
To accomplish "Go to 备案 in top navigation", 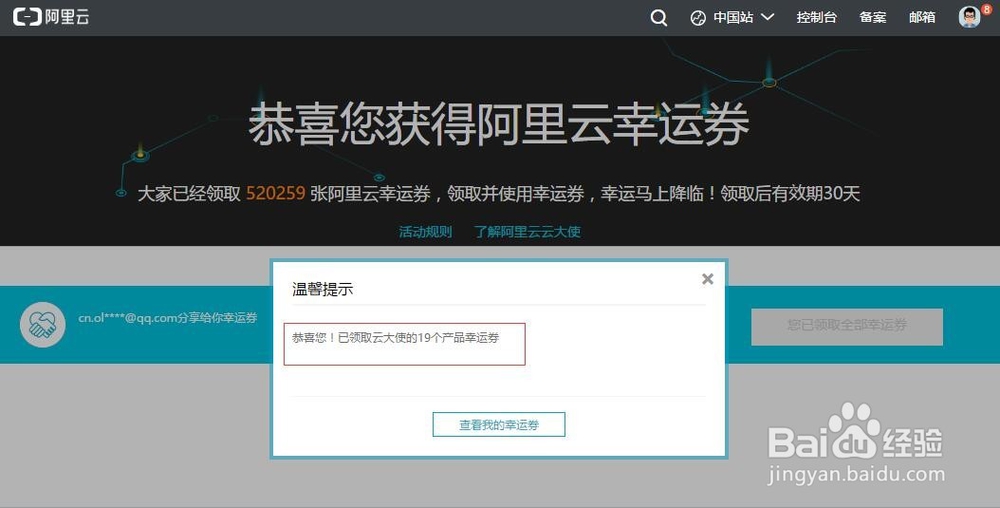I will [872, 17].
